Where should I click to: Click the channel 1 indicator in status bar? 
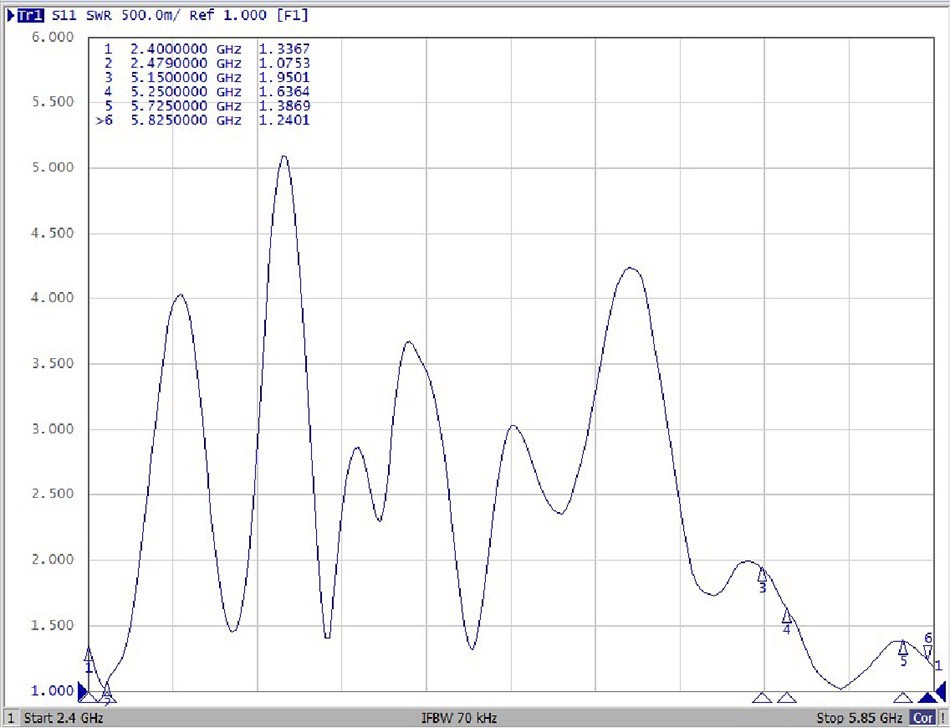(11, 718)
